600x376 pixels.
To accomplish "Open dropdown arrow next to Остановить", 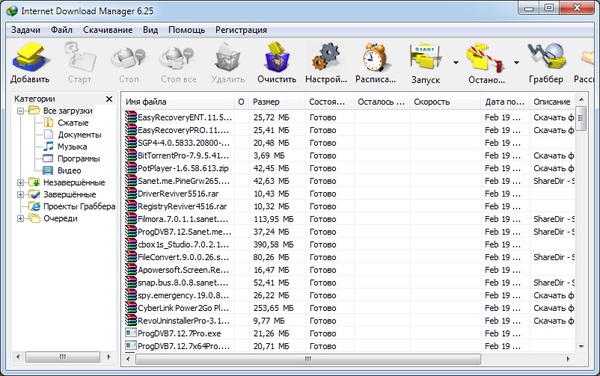I will pyautogui.click(x=516, y=62).
